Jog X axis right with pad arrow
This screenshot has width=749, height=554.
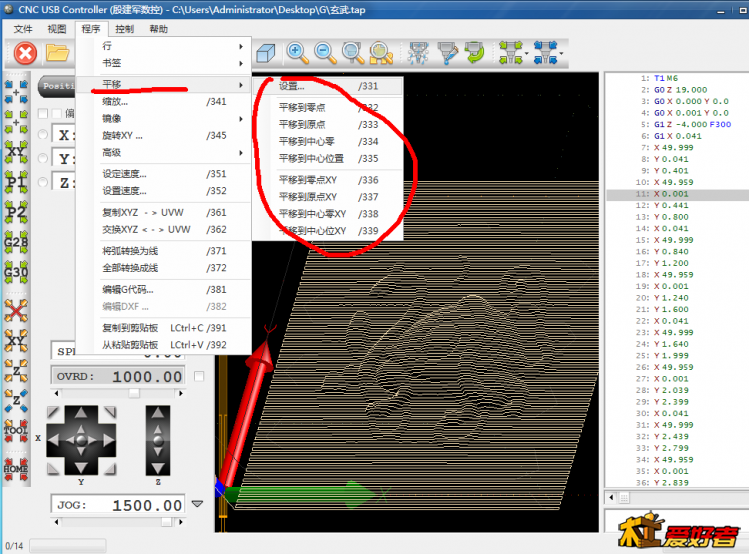tap(109, 440)
